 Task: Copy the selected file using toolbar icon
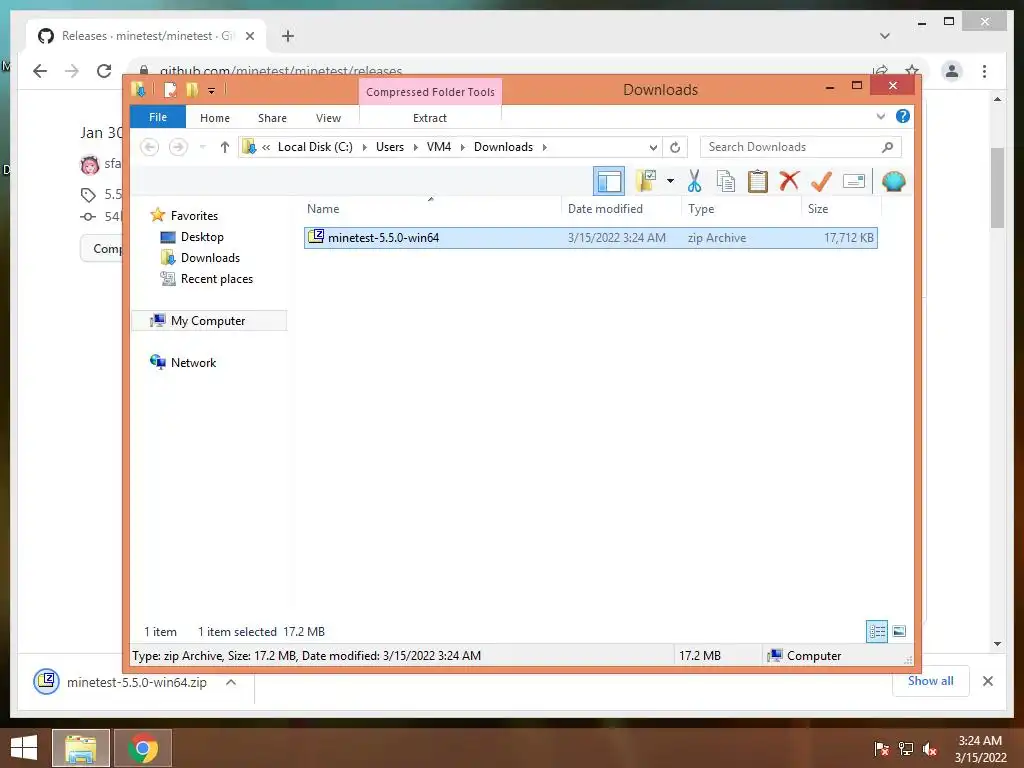pos(726,181)
